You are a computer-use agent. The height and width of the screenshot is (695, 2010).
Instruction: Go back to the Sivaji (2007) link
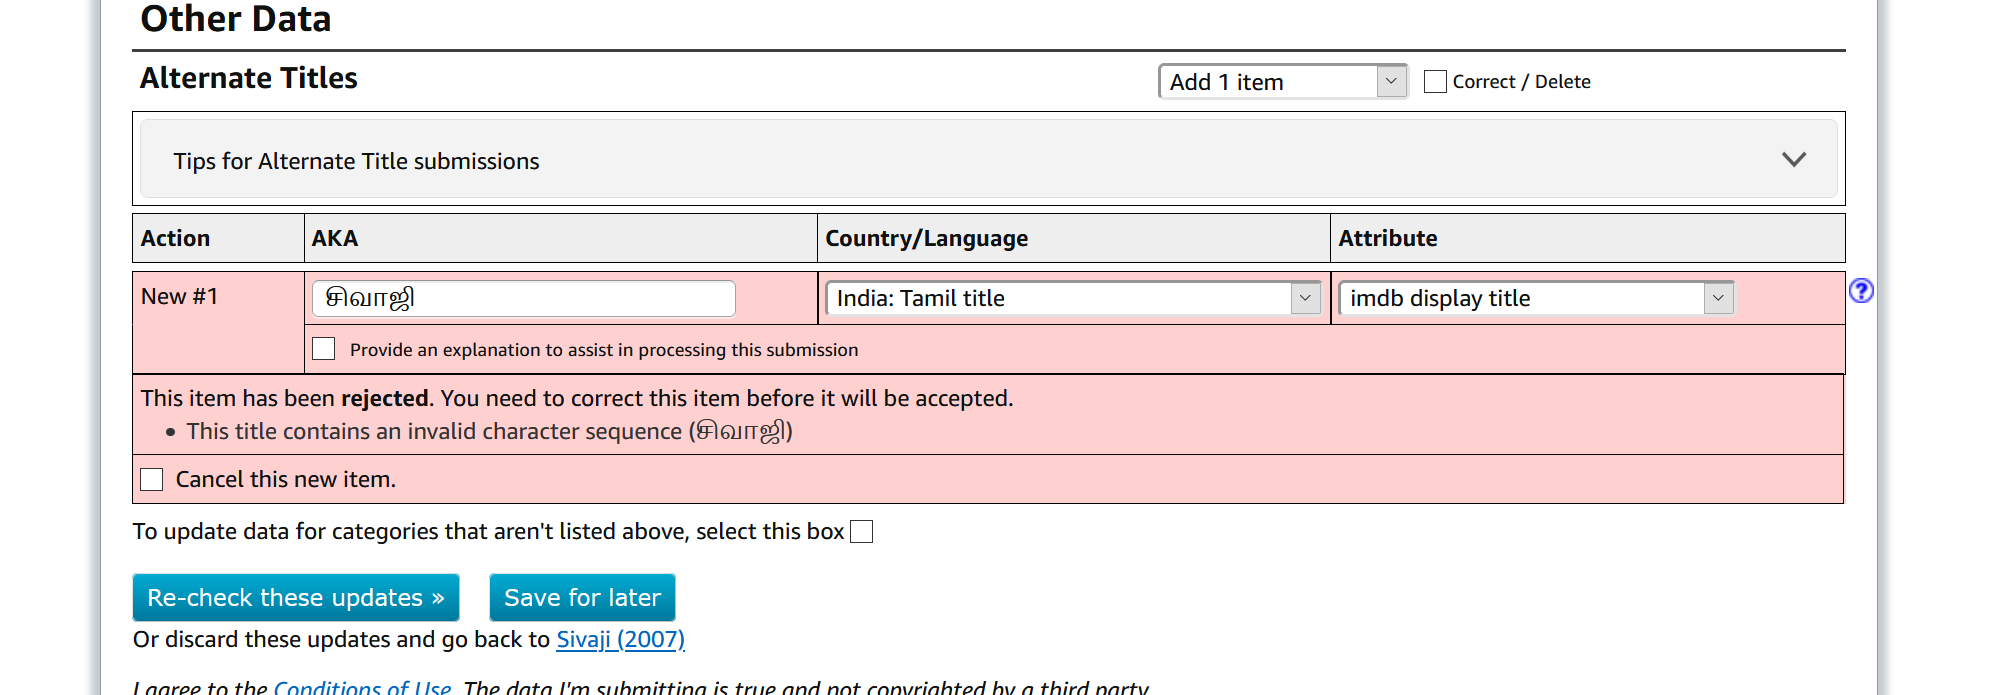tap(620, 640)
